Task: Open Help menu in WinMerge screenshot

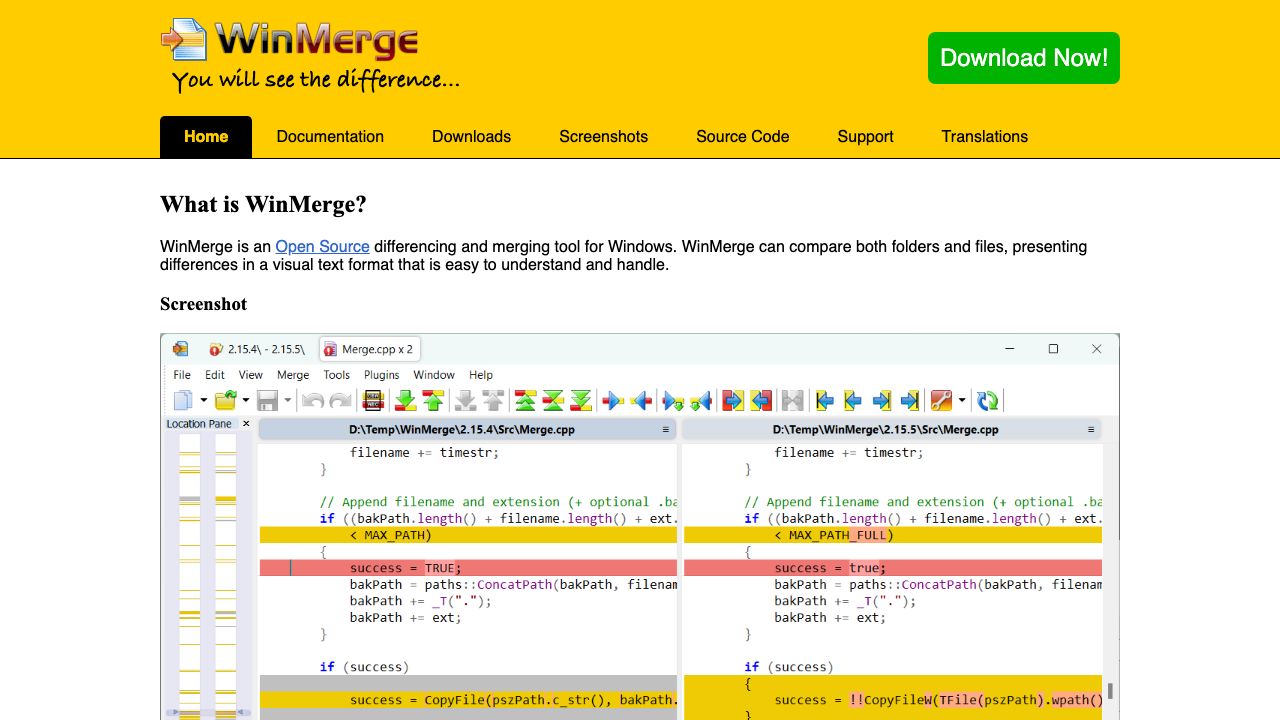Action: (x=481, y=375)
